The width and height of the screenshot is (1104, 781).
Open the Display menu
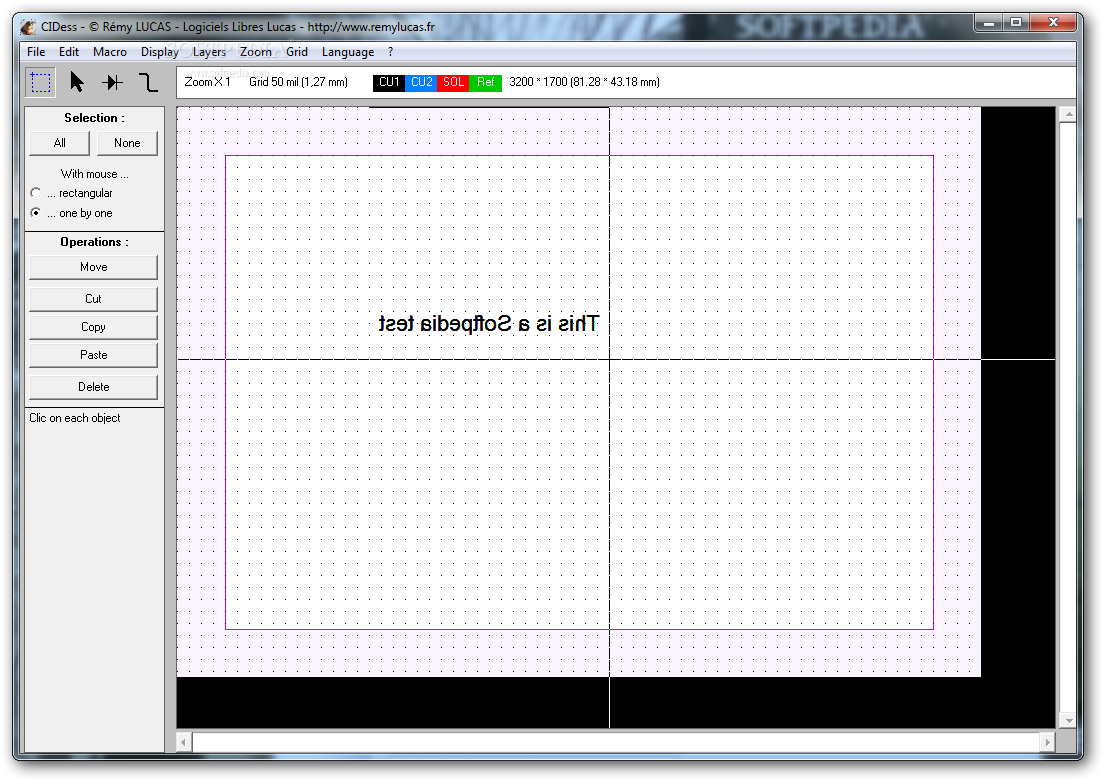pyautogui.click(x=159, y=51)
